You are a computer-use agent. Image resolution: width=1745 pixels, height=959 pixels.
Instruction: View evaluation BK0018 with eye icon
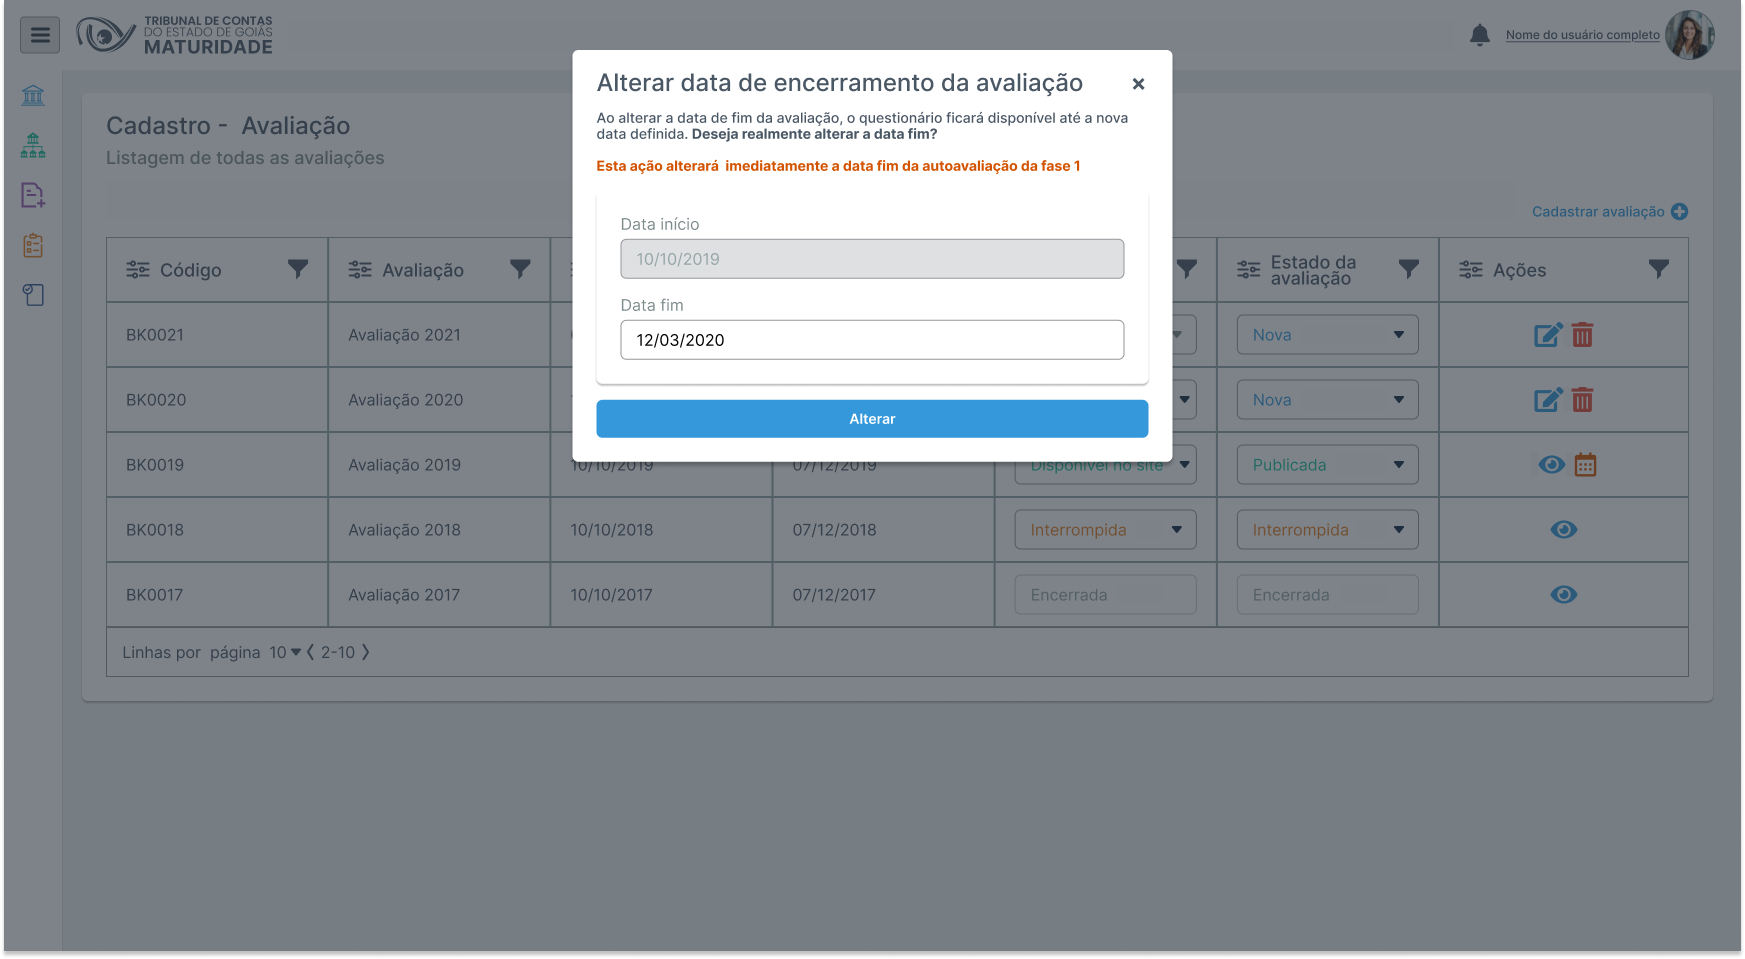tap(1563, 530)
